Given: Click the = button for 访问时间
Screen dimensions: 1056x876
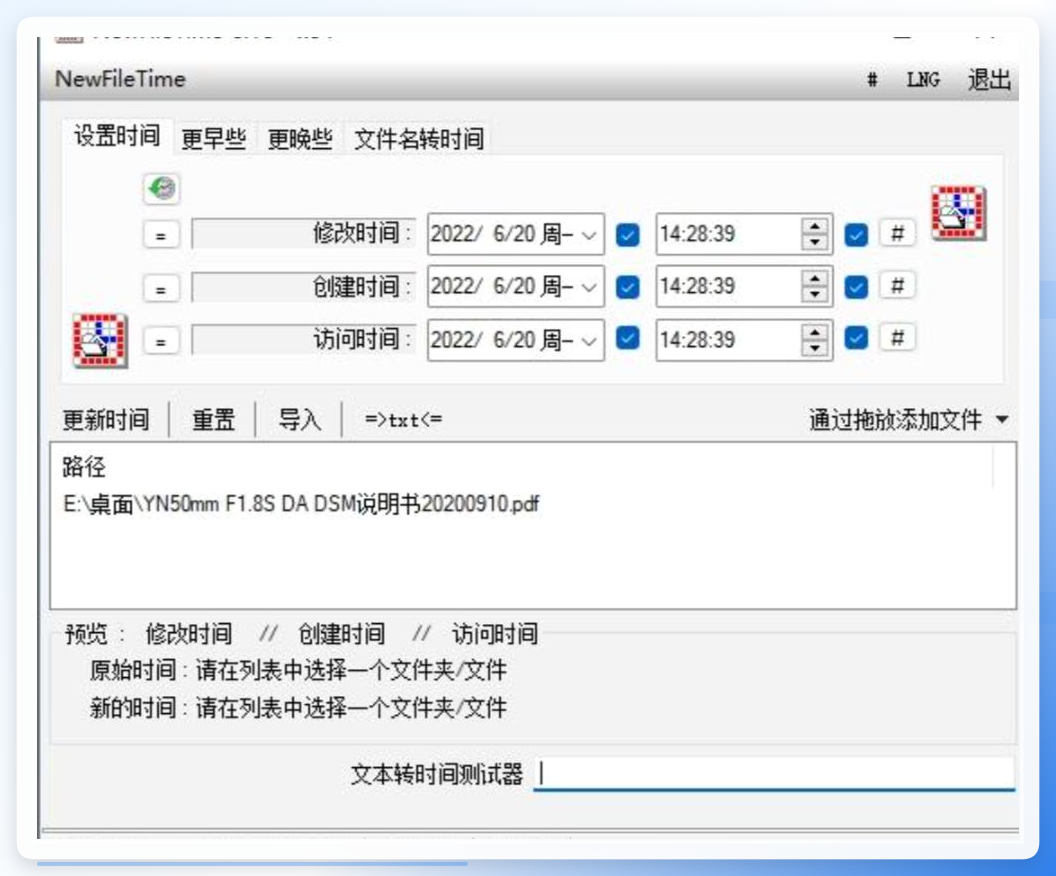Looking at the screenshot, I should click(x=161, y=341).
